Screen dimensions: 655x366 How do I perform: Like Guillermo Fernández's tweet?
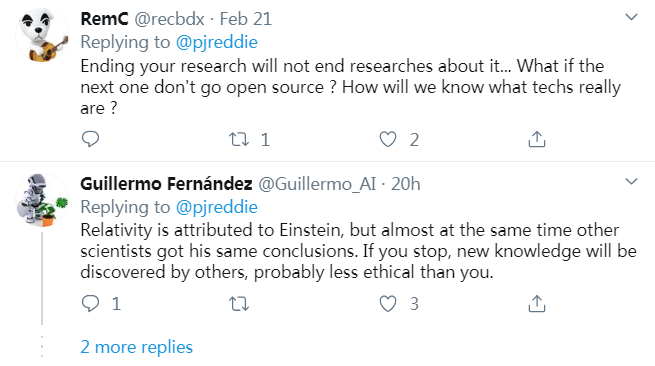[x=388, y=304]
